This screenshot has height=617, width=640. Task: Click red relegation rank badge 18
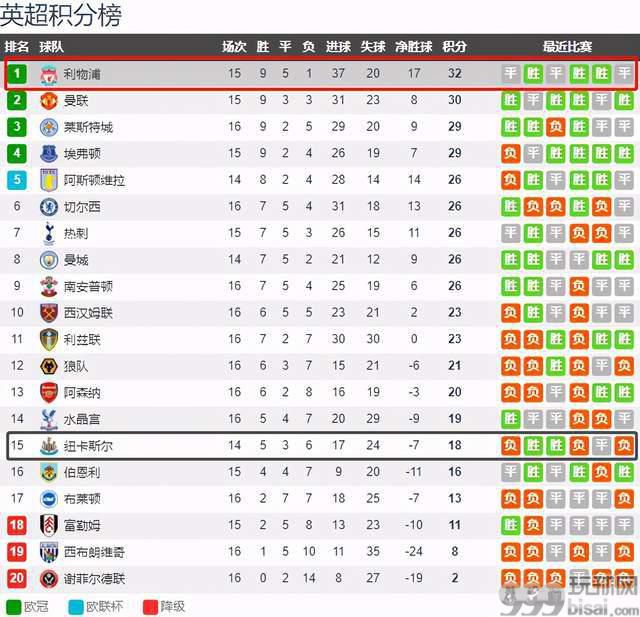point(17,525)
